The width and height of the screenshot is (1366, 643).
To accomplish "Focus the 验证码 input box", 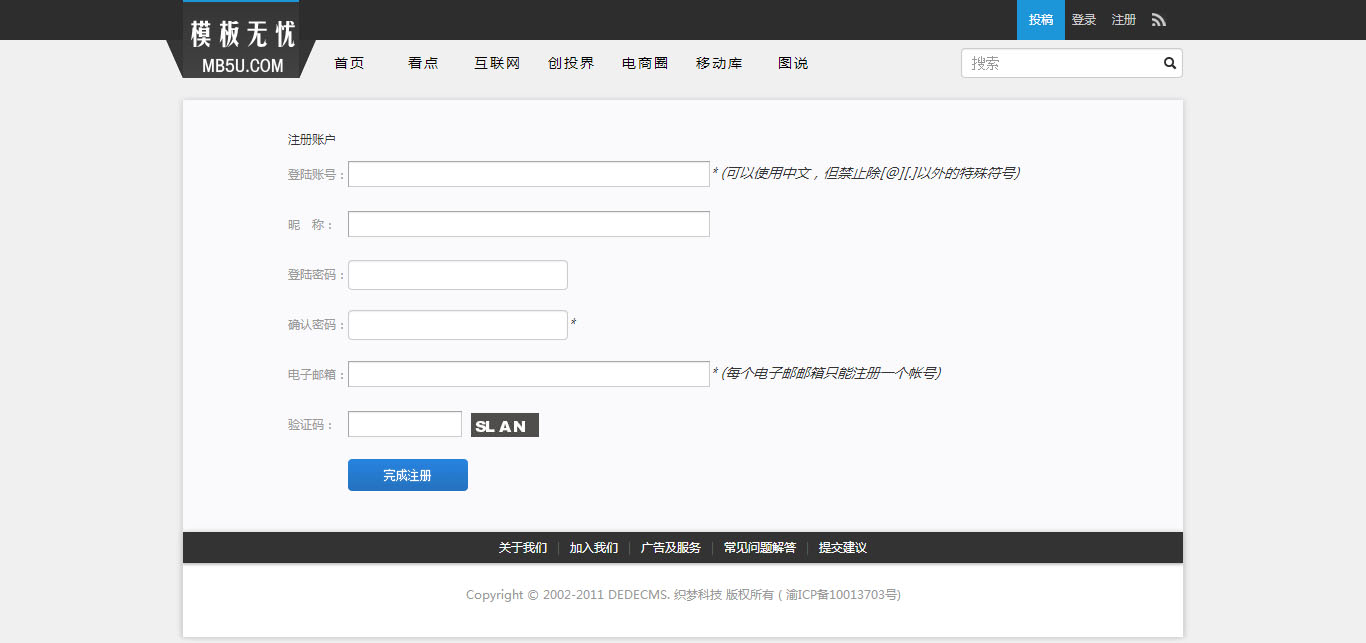I will click(x=404, y=424).
